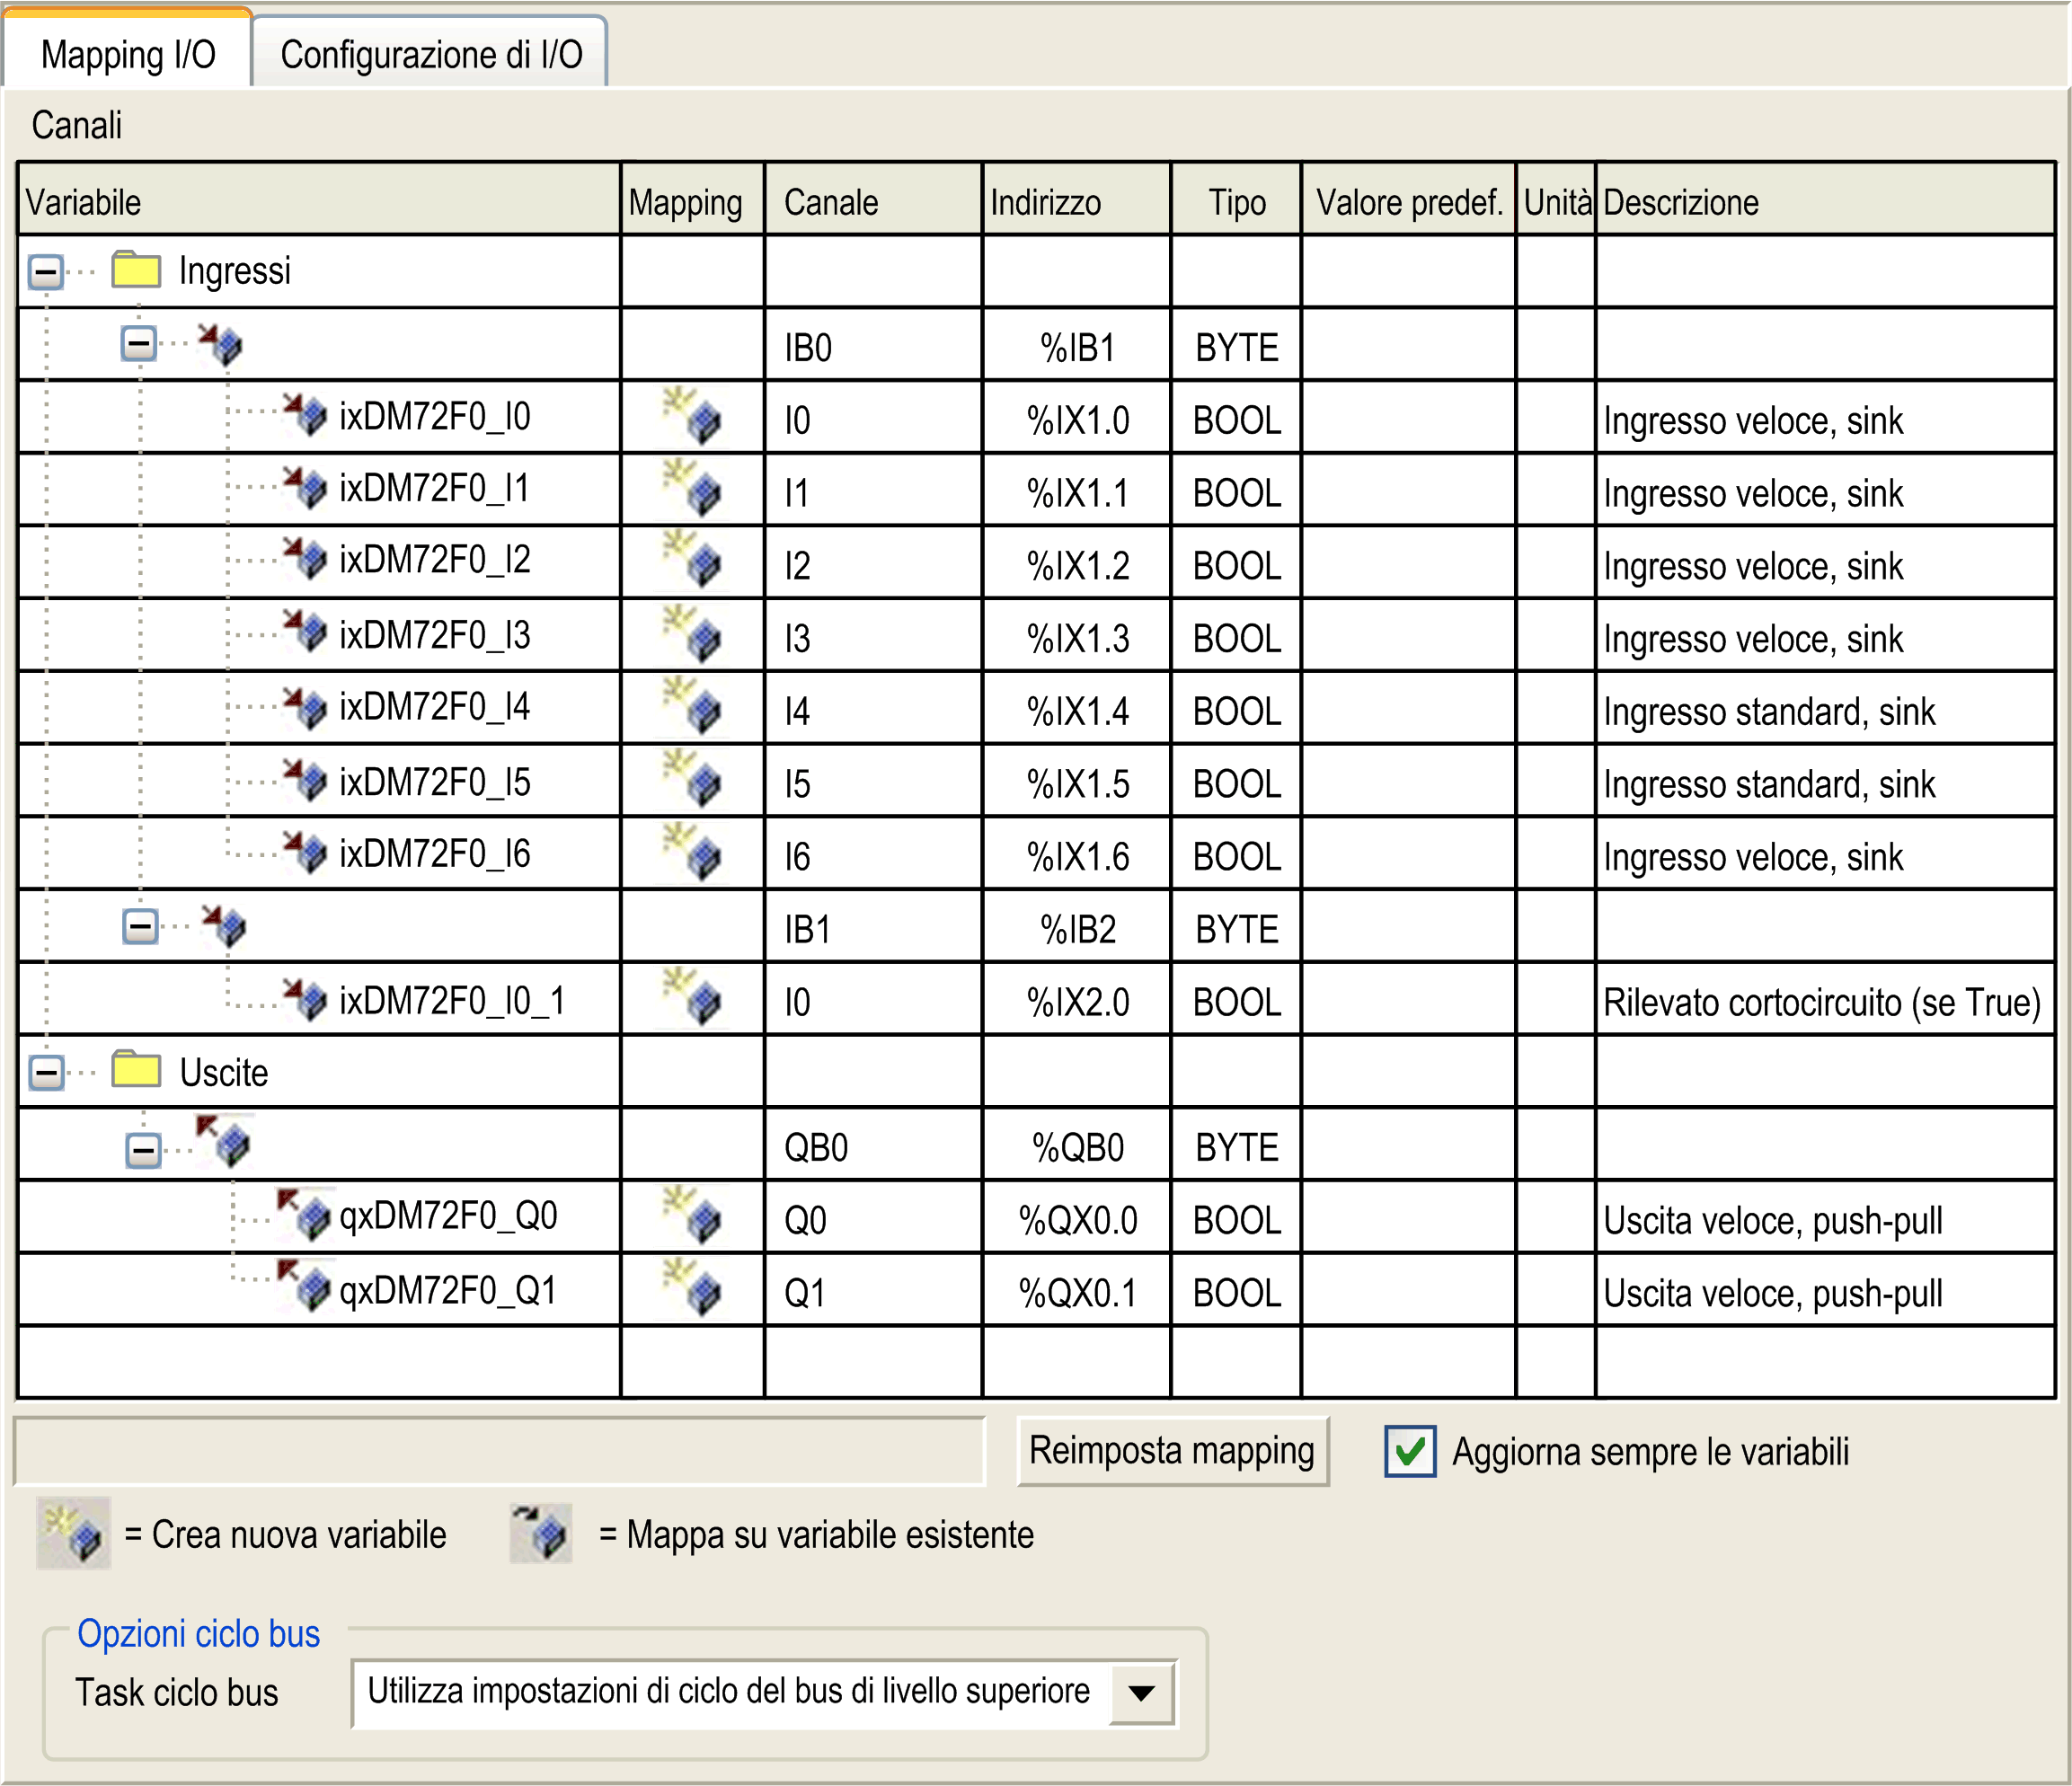The image size is (2072, 1786).
Task: Click the Valore predef. column header
Action: pos(1408,201)
